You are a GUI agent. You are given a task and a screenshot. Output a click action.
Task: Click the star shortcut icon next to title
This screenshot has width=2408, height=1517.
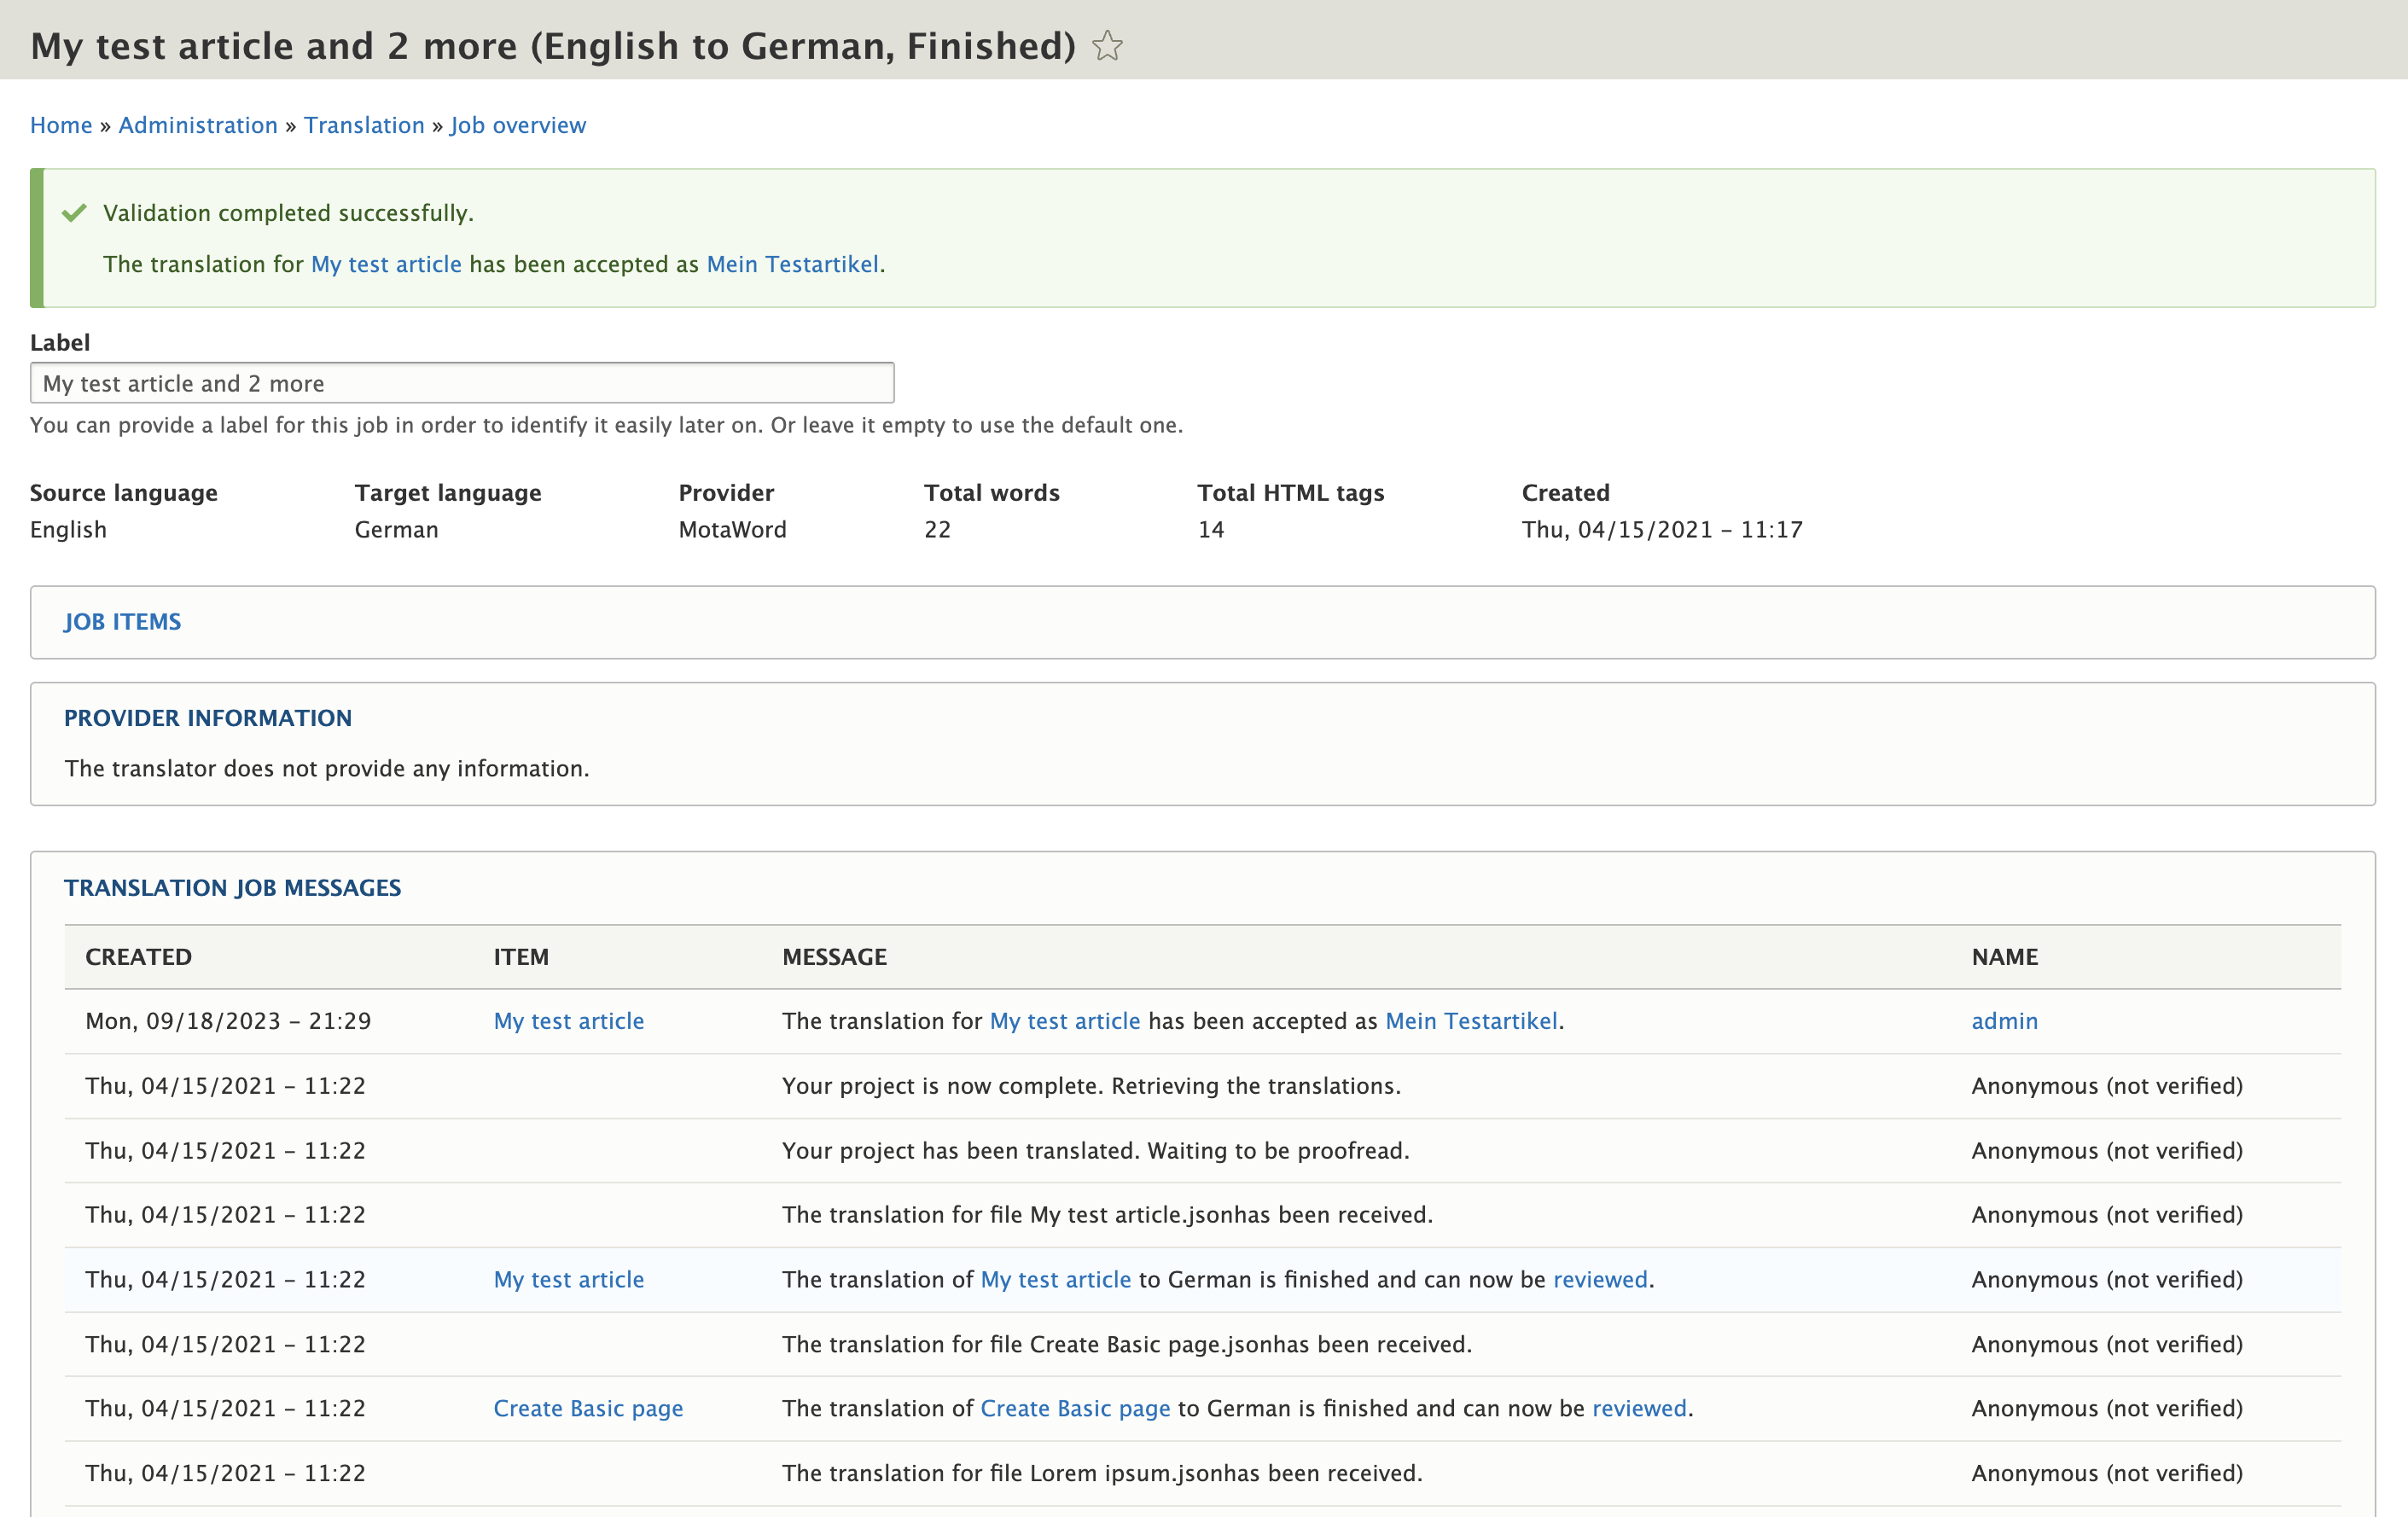coord(1107,46)
